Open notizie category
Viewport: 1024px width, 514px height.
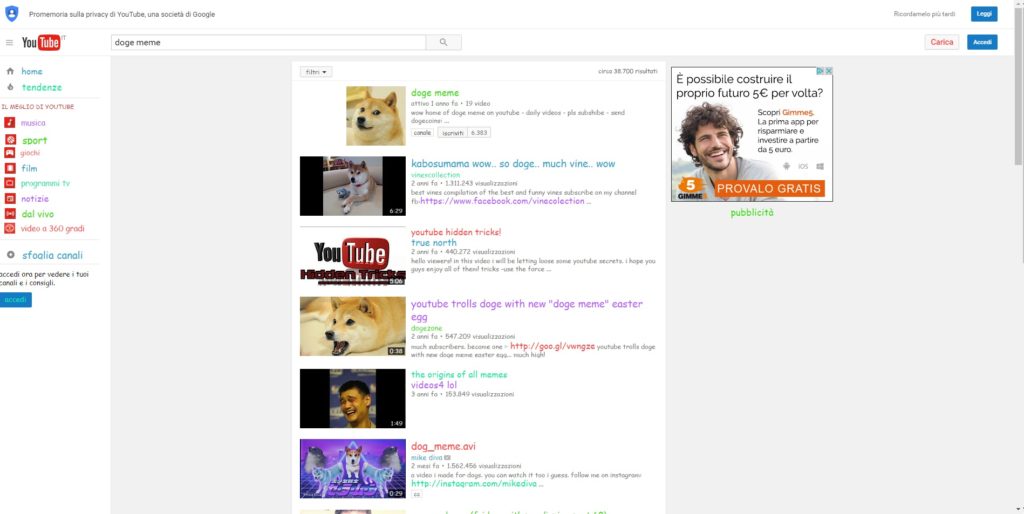coord(35,199)
